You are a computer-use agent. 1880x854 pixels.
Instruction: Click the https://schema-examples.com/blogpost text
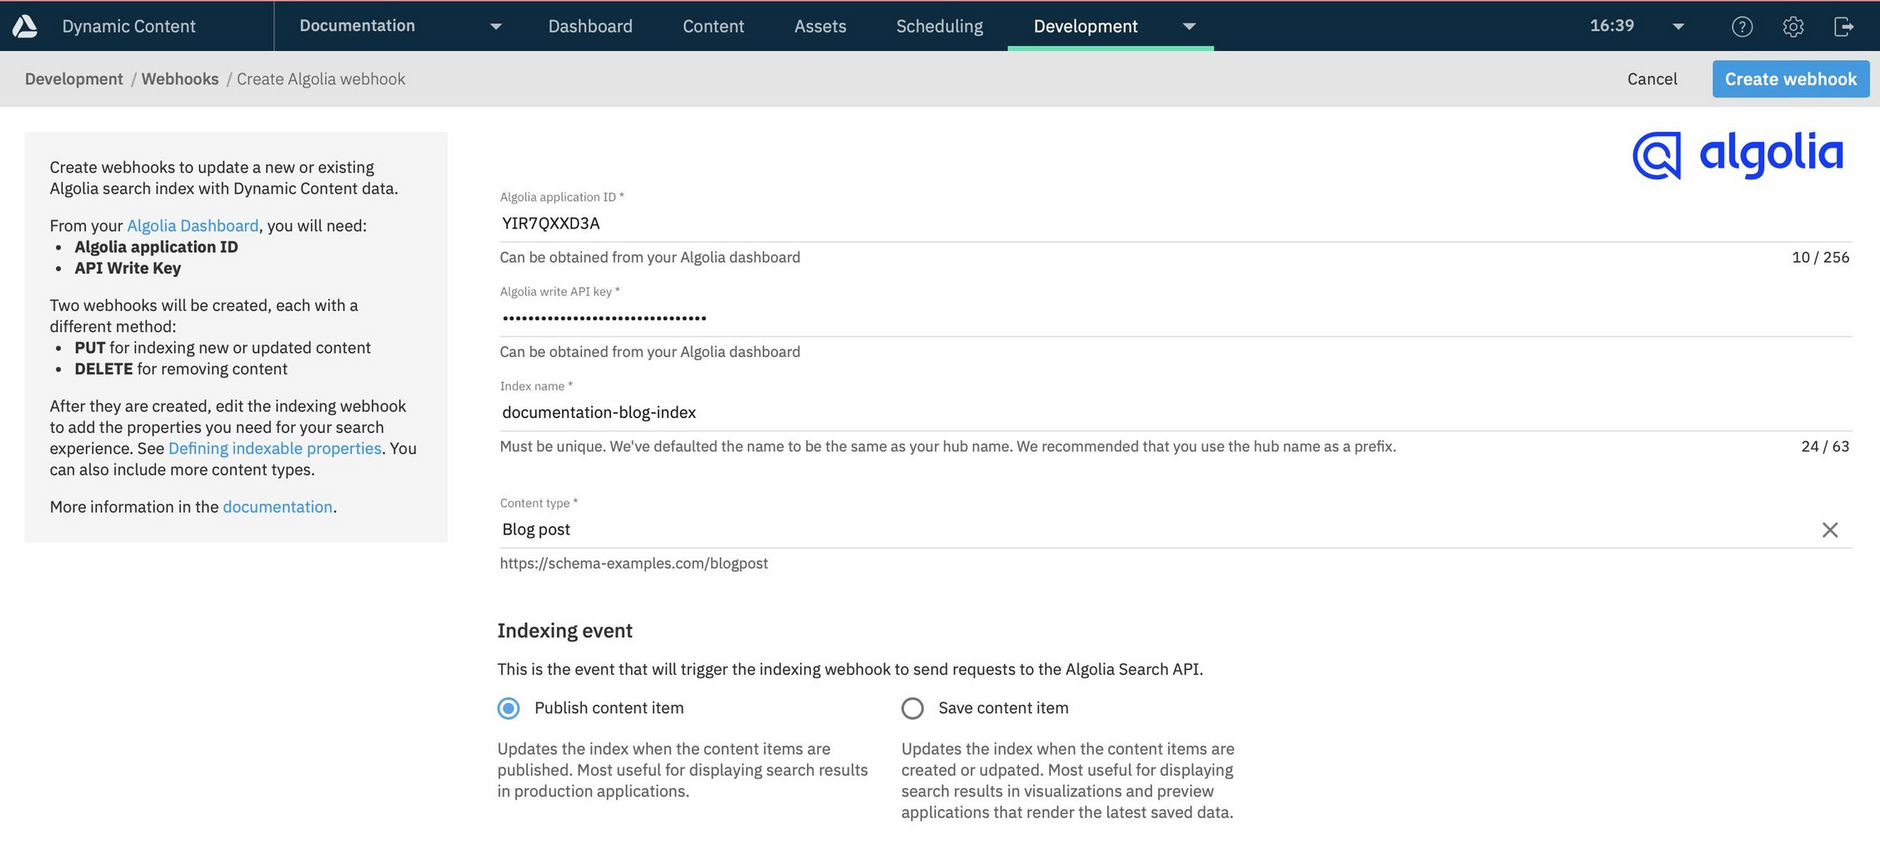point(634,564)
